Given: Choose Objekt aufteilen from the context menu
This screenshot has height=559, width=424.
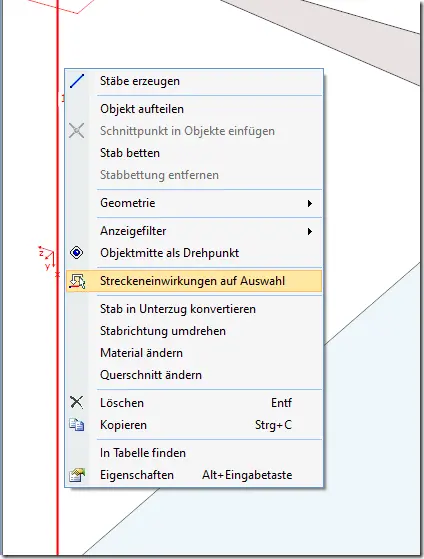Looking at the screenshot, I should click(x=142, y=109).
